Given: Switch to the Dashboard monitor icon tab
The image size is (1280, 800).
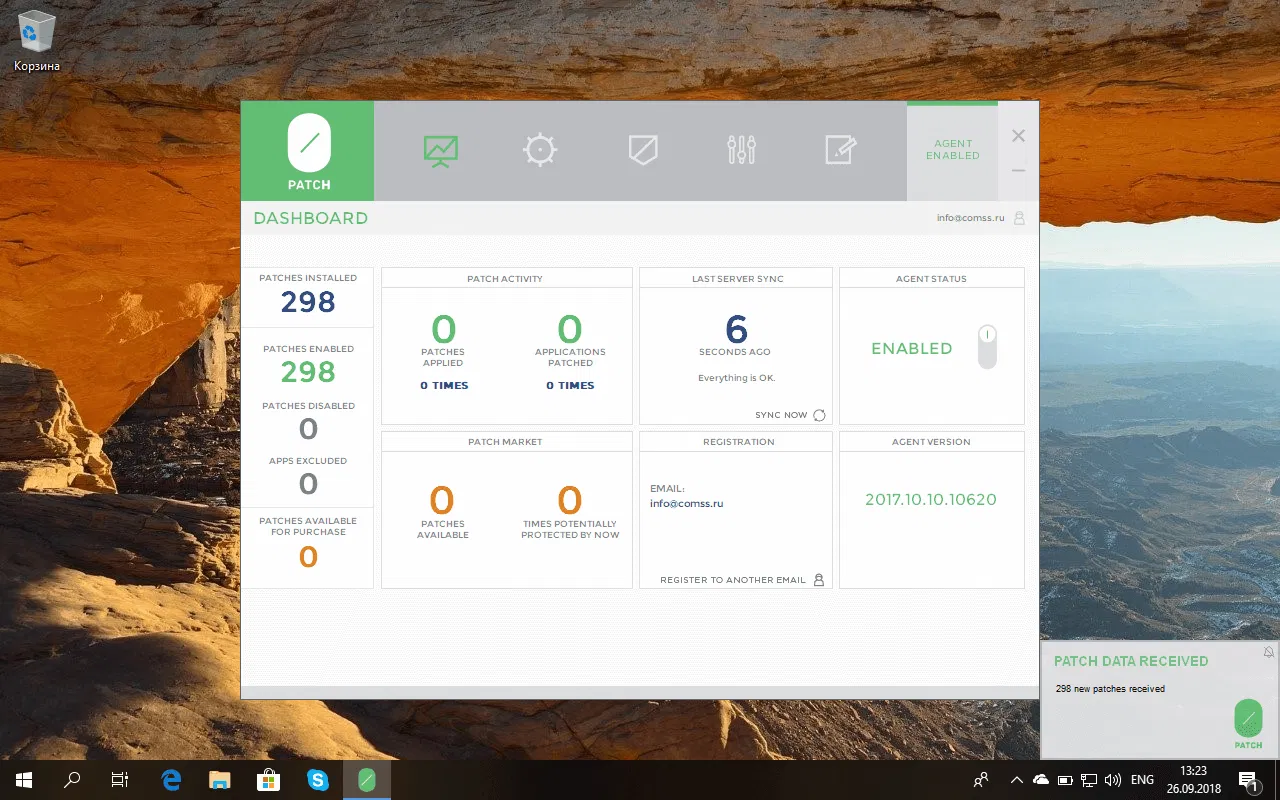Looking at the screenshot, I should tap(440, 149).
